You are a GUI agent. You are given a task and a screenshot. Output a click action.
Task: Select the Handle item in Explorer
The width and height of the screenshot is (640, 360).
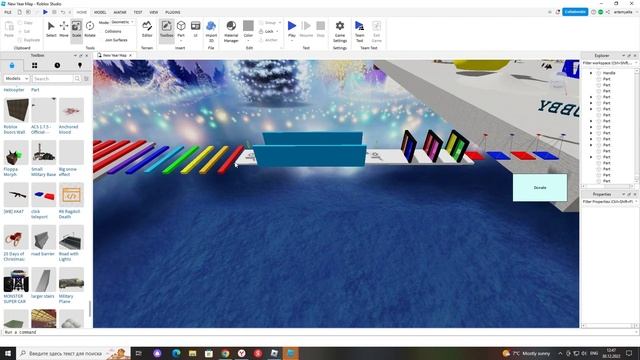tap(609, 73)
